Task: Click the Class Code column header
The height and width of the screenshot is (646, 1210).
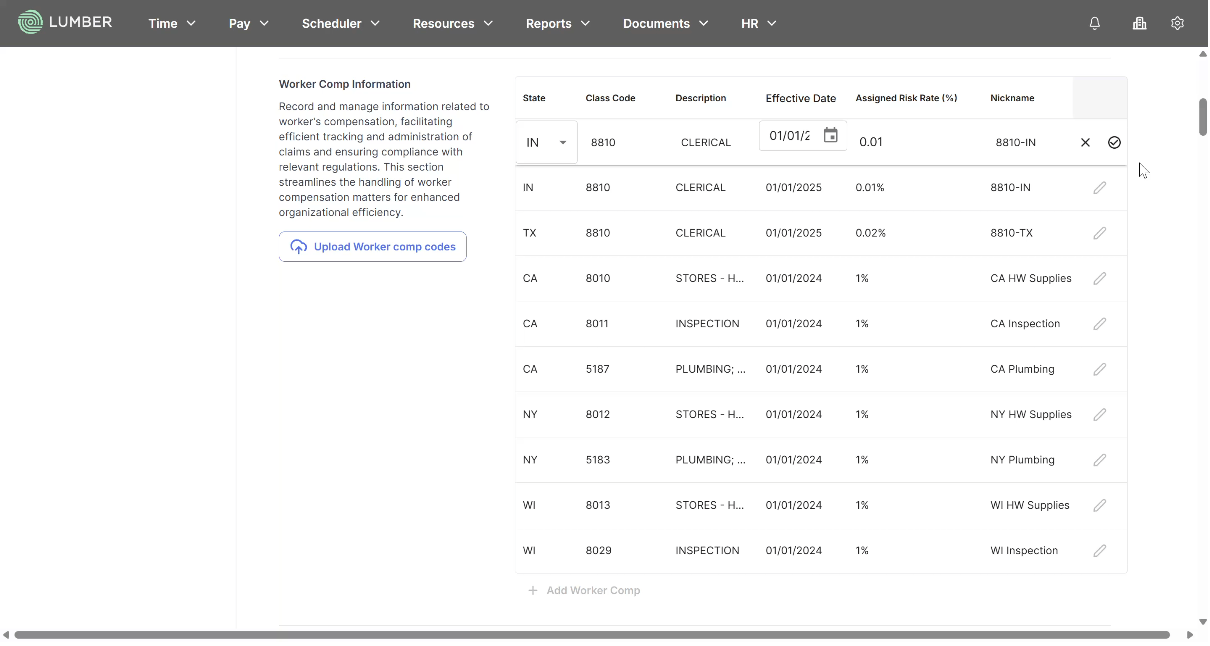Action: click(x=610, y=98)
